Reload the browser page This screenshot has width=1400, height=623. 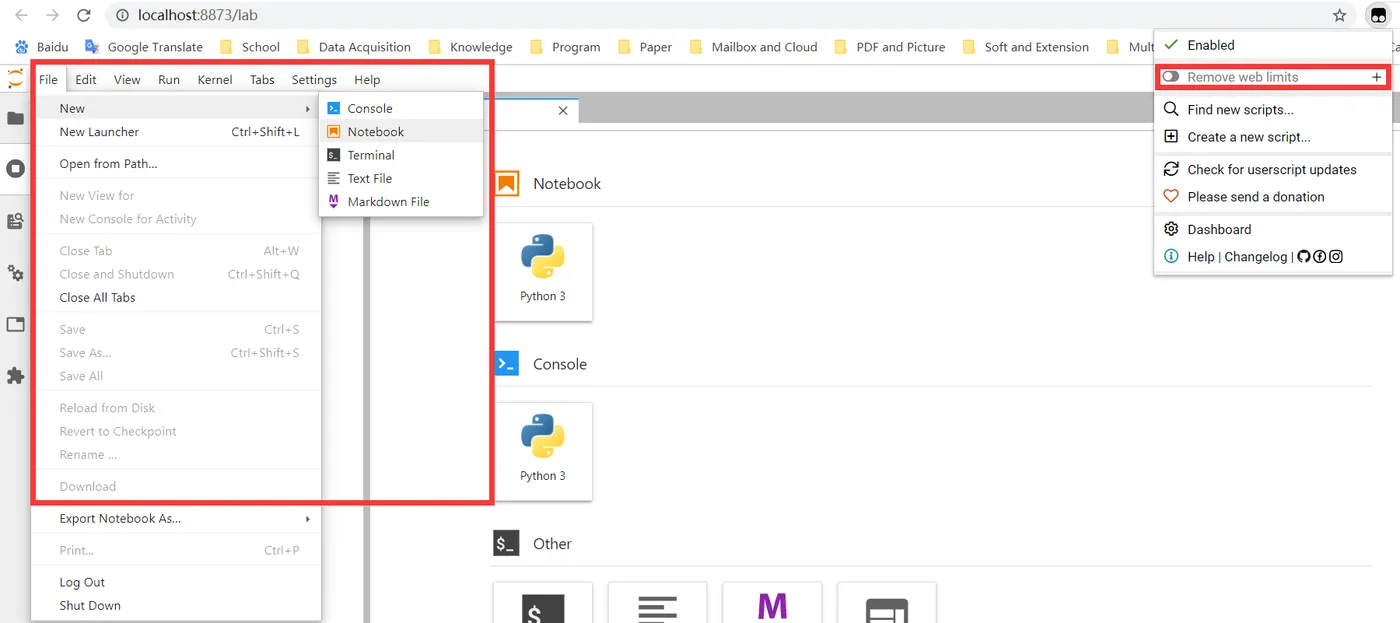(x=84, y=16)
